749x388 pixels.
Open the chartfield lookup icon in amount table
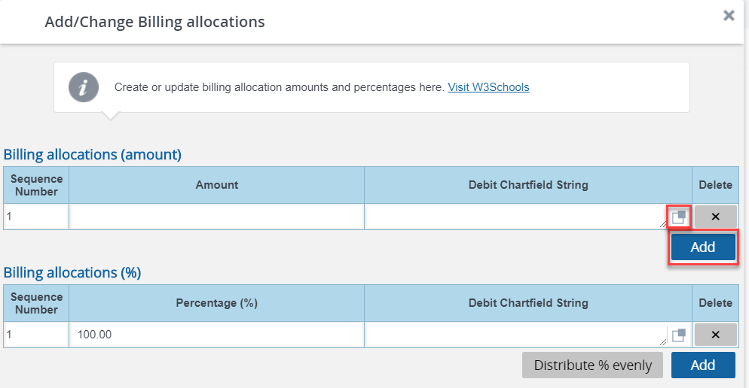tap(678, 217)
